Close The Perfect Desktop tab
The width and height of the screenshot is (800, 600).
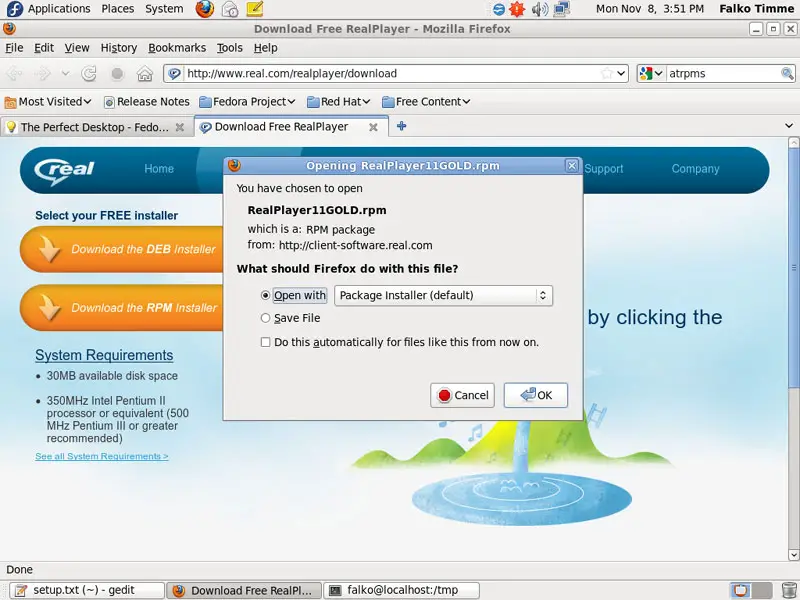(180, 127)
